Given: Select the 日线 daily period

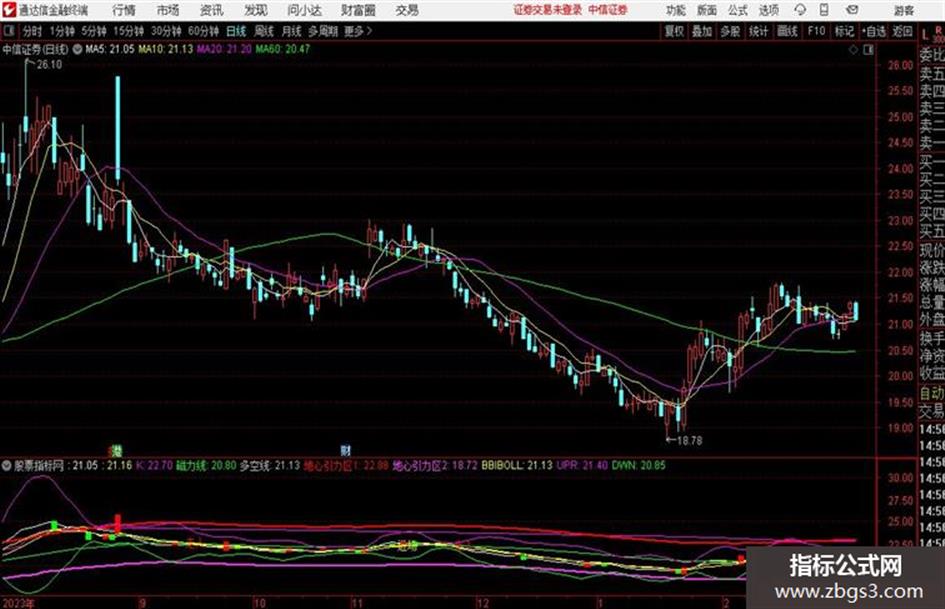Looking at the screenshot, I should tap(236, 31).
